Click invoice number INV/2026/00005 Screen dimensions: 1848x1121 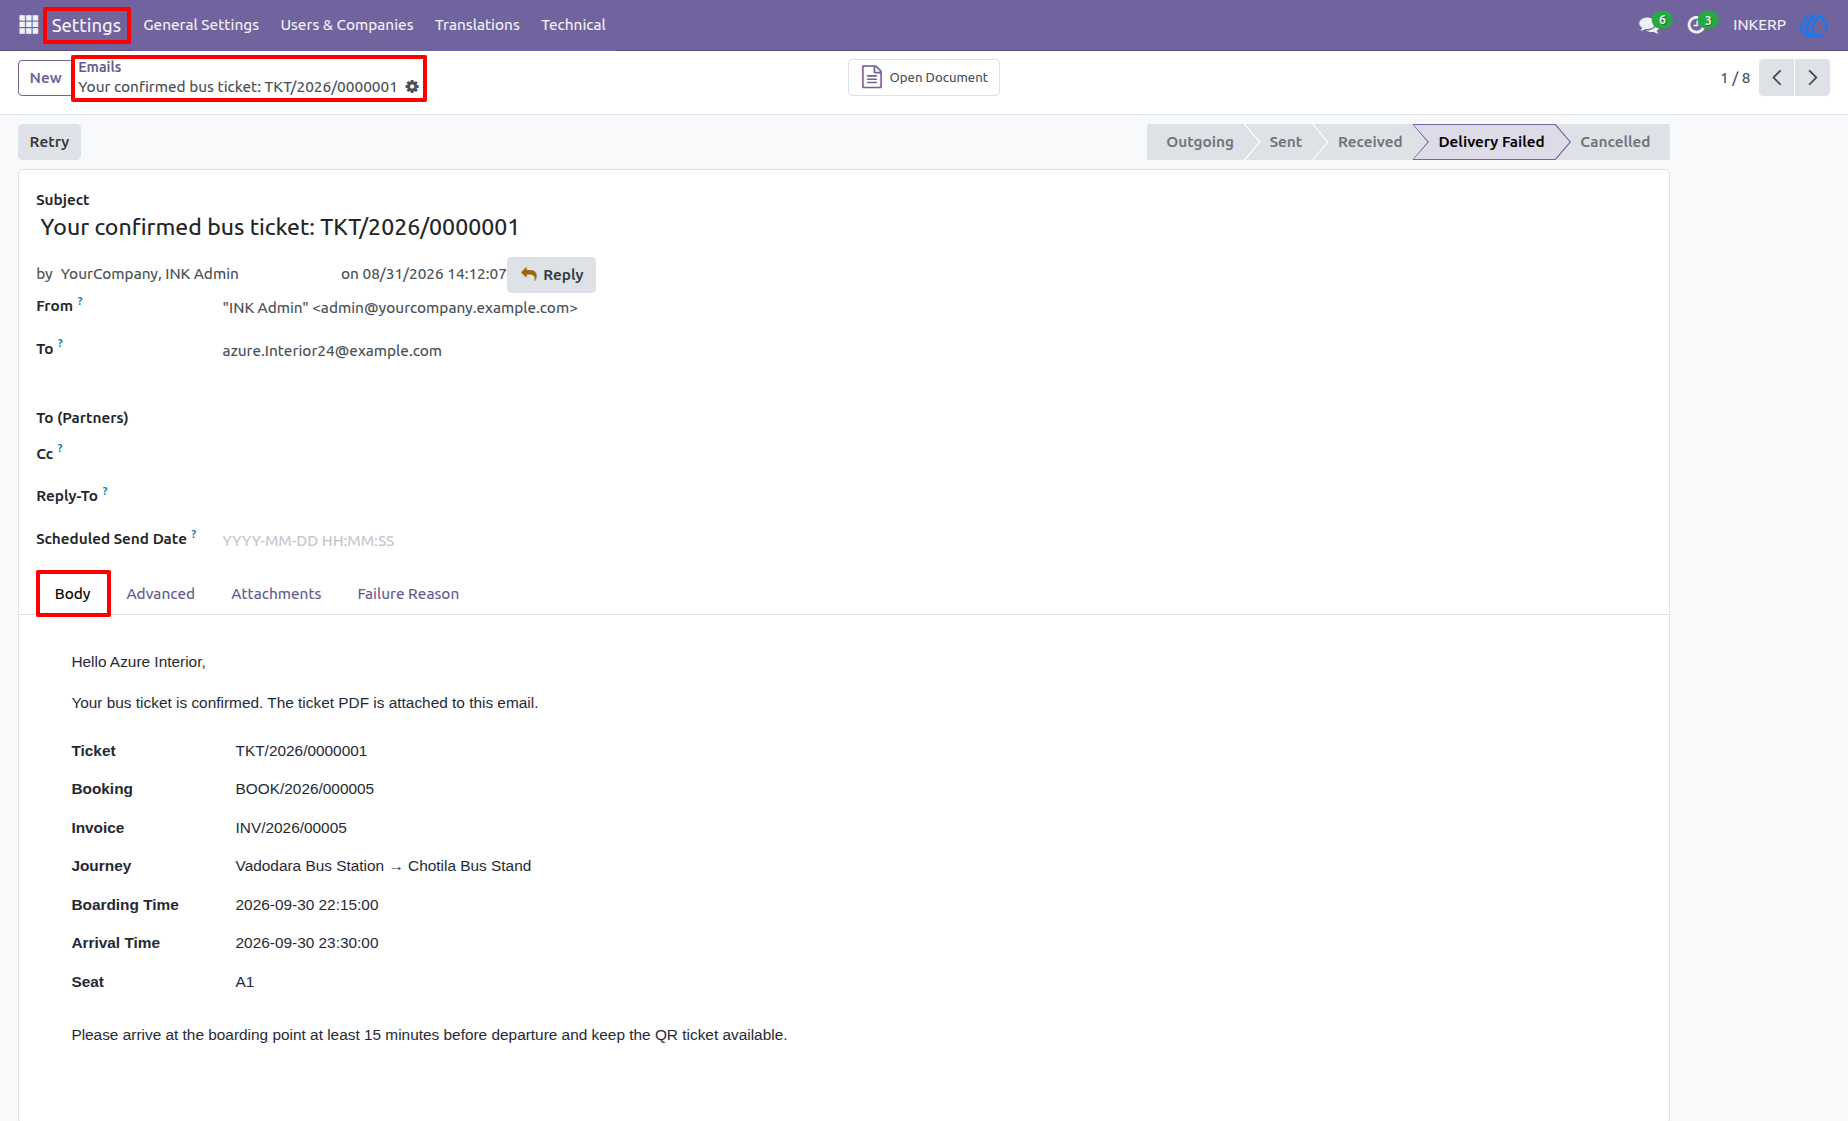291,828
